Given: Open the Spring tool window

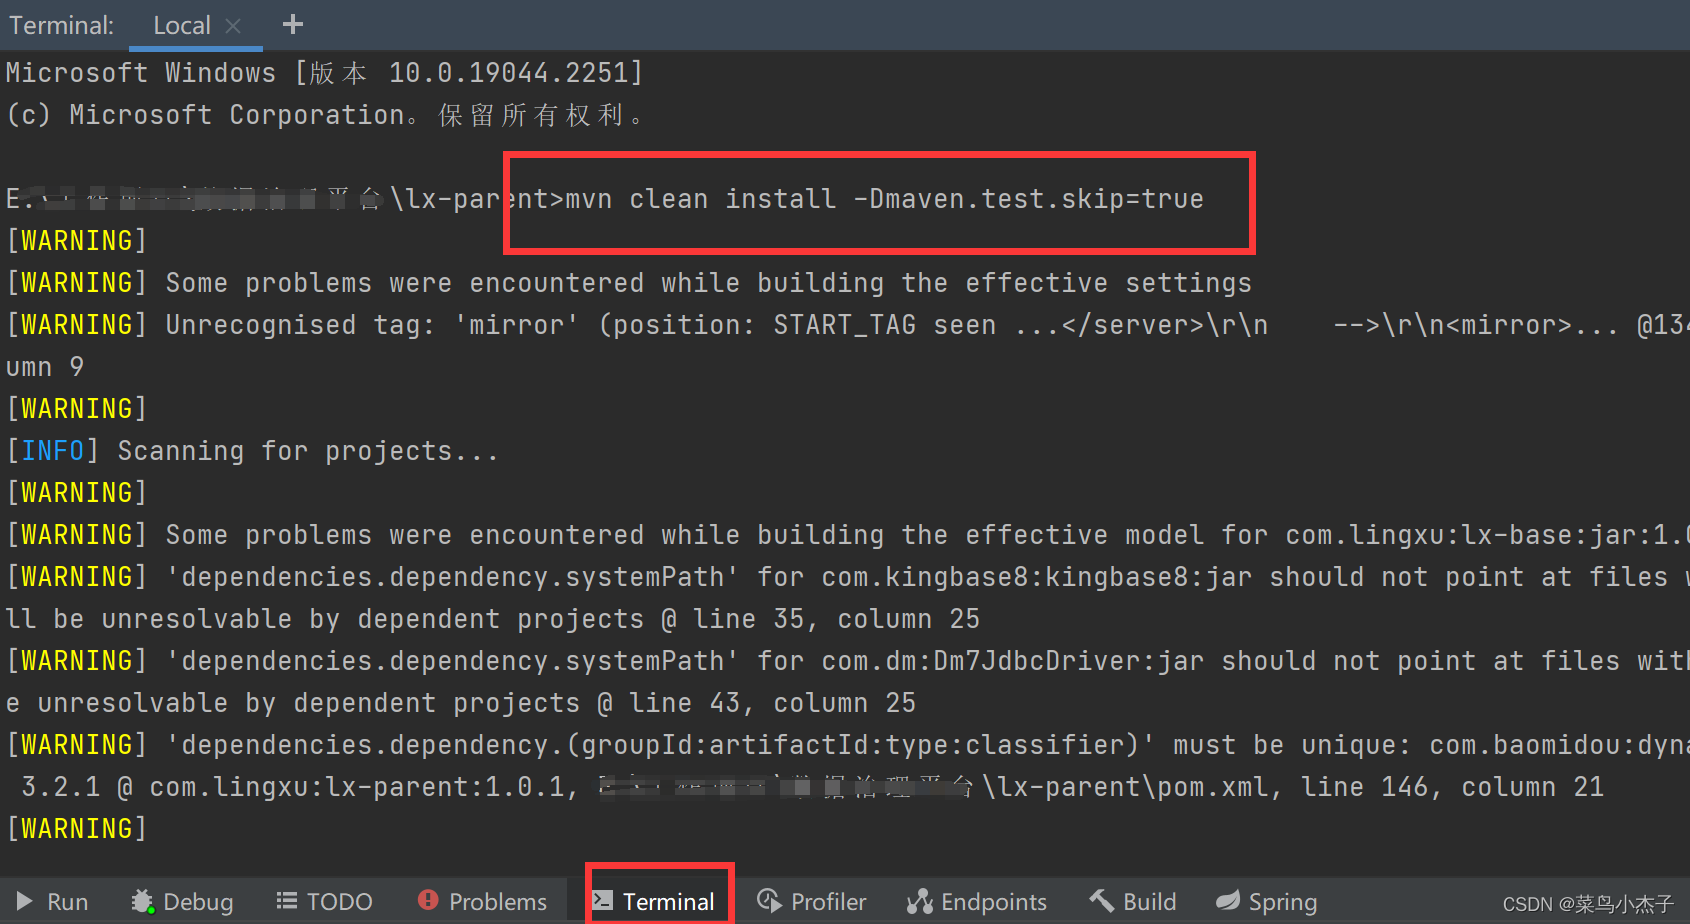Looking at the screenshot, I should [x=1266, y=902].
